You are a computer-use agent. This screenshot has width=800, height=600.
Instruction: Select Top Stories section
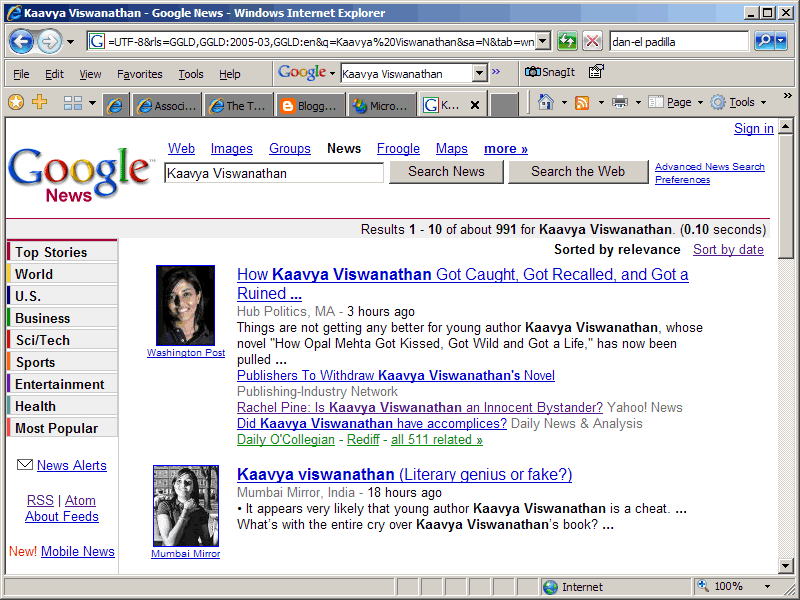pos(62,252)
